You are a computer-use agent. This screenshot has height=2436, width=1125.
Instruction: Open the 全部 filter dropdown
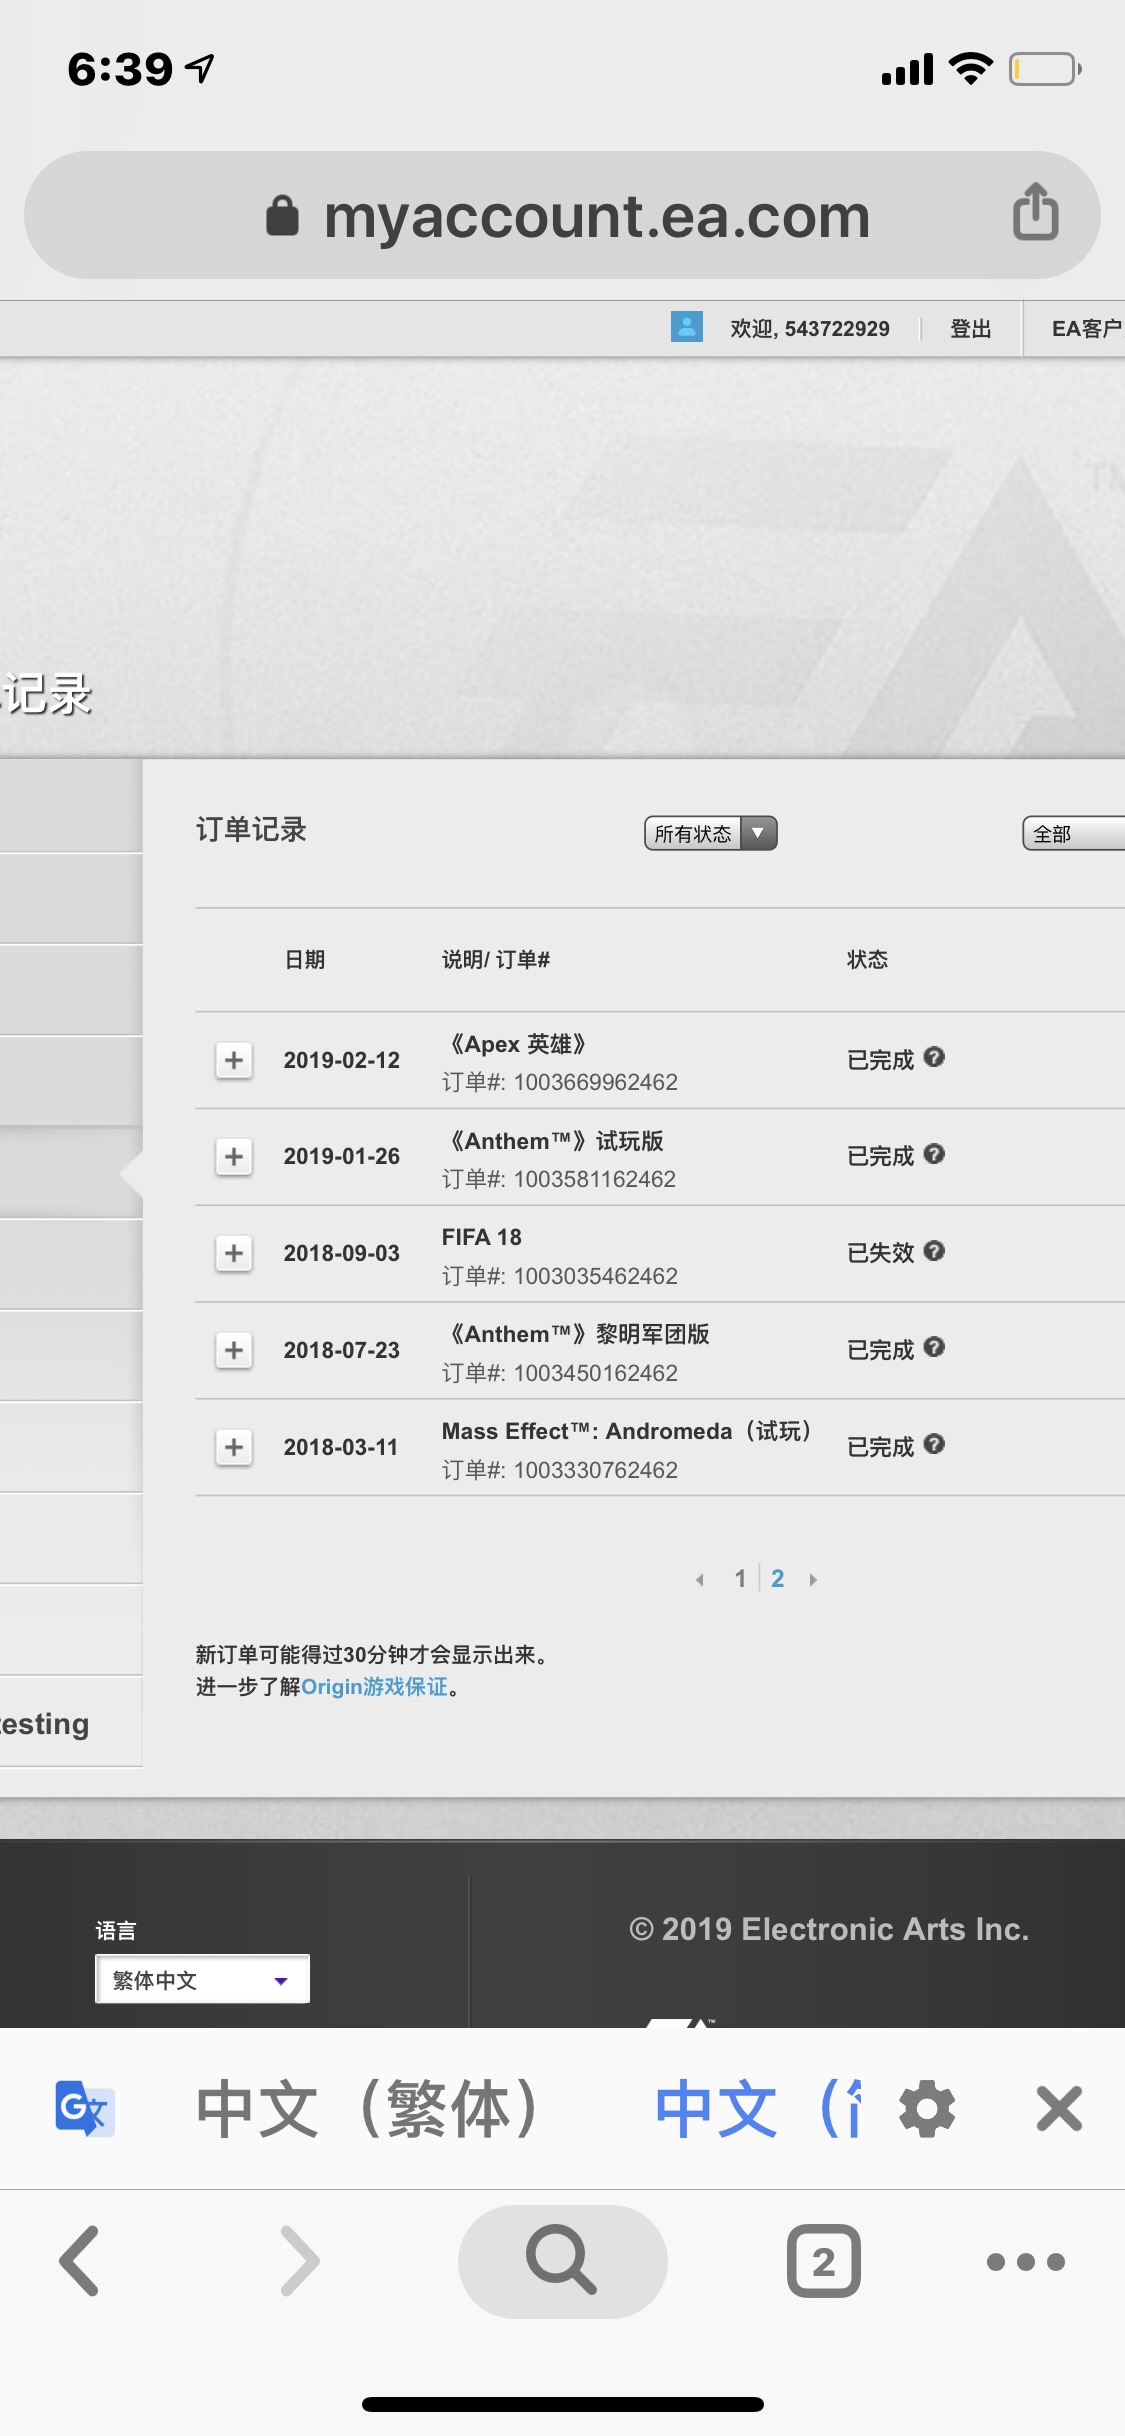click(x=1074, y=833)
